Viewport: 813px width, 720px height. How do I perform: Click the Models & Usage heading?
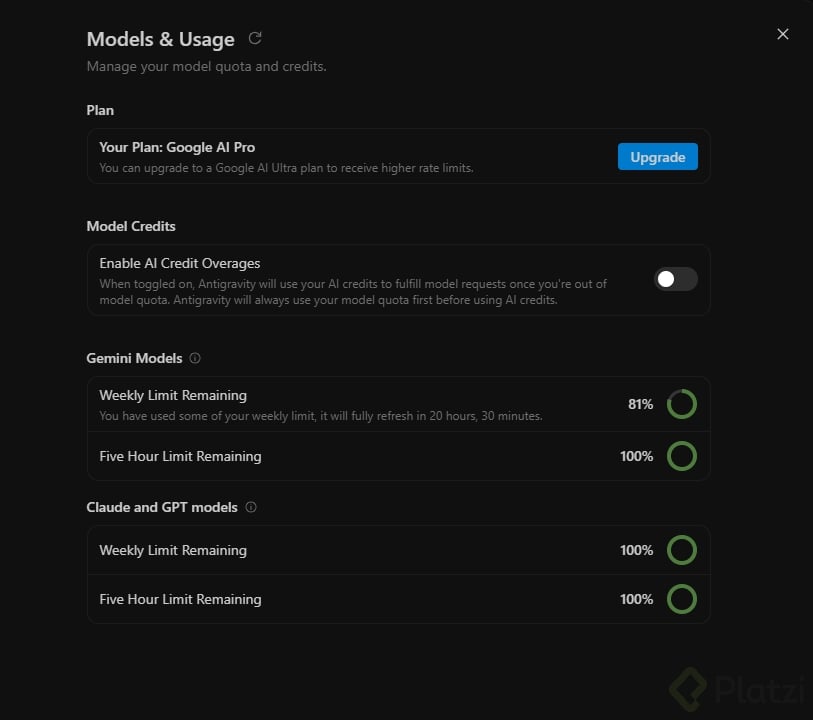click(161, 39)
